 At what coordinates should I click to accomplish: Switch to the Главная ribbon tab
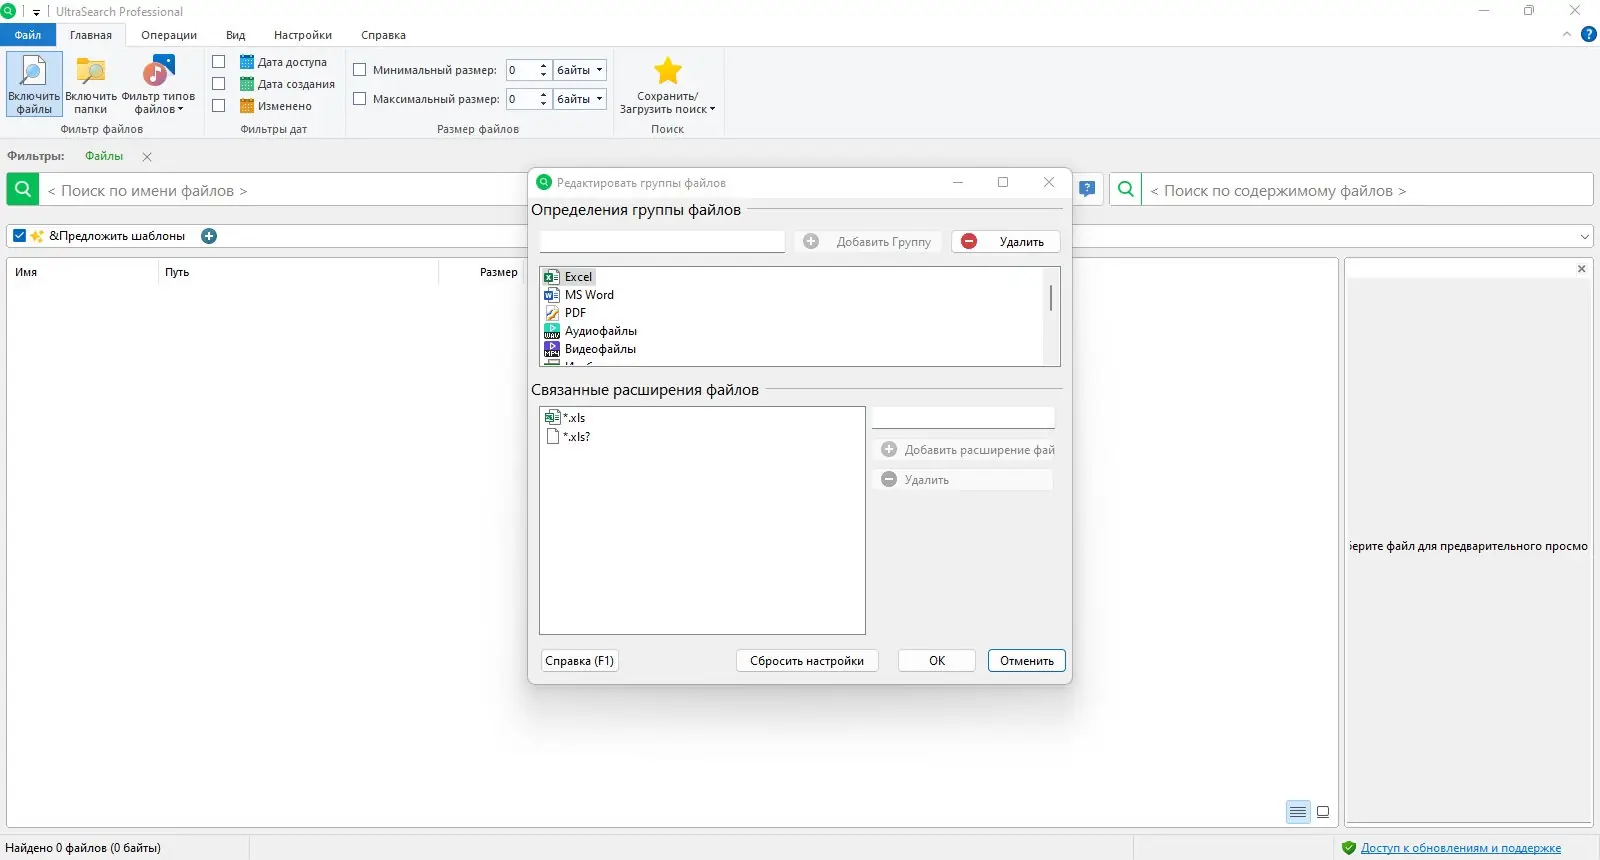point(91,35)
